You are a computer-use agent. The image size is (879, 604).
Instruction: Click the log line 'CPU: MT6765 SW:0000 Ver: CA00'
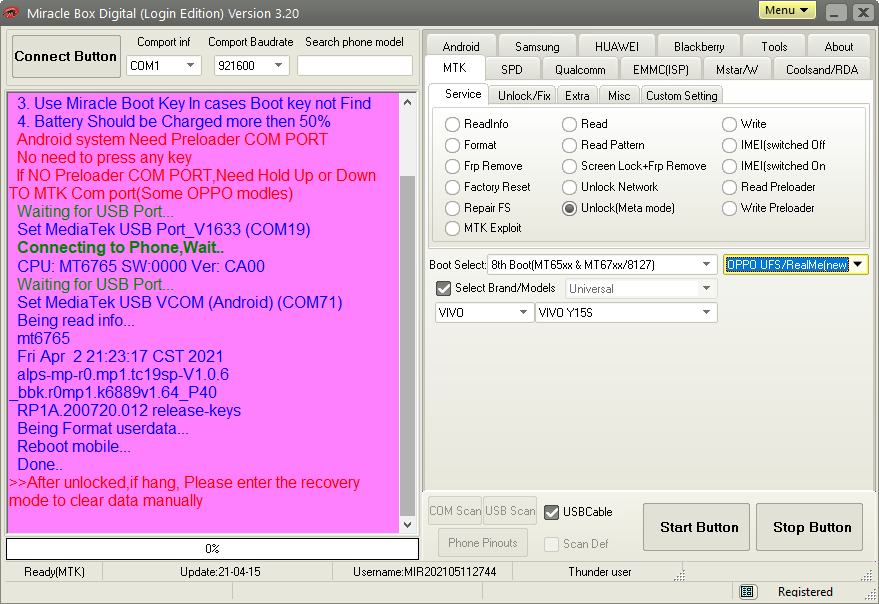coord(141,266)
